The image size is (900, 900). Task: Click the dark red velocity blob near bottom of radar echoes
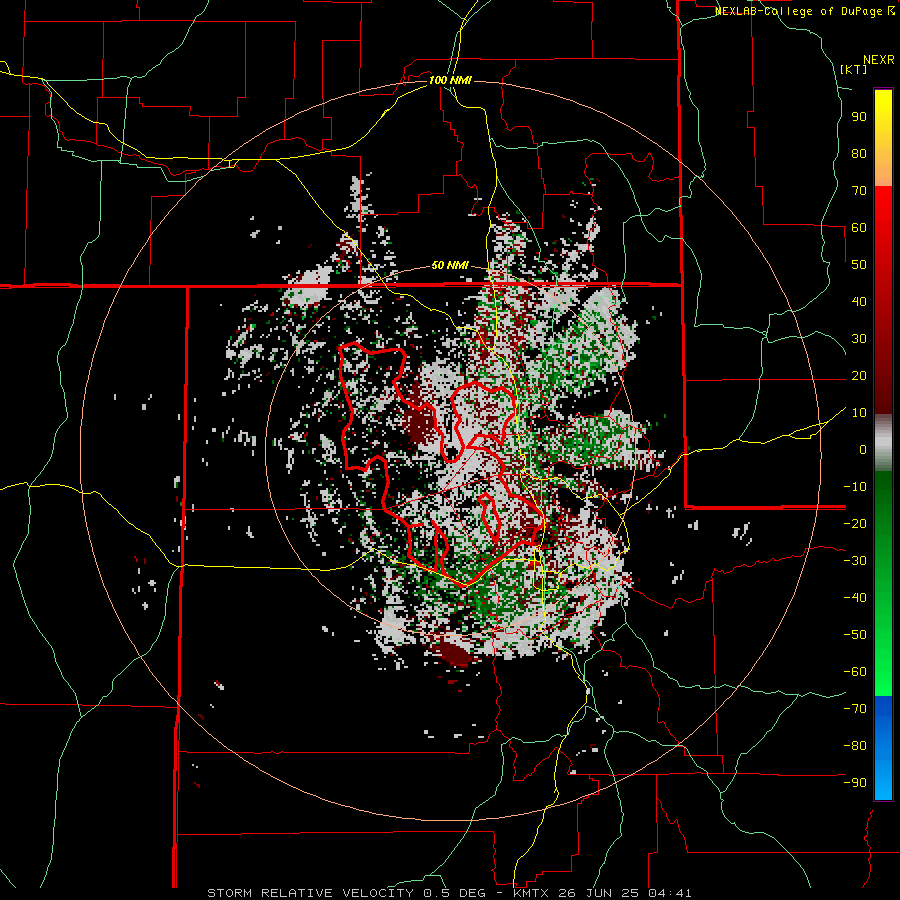click(x=454, y=654)
